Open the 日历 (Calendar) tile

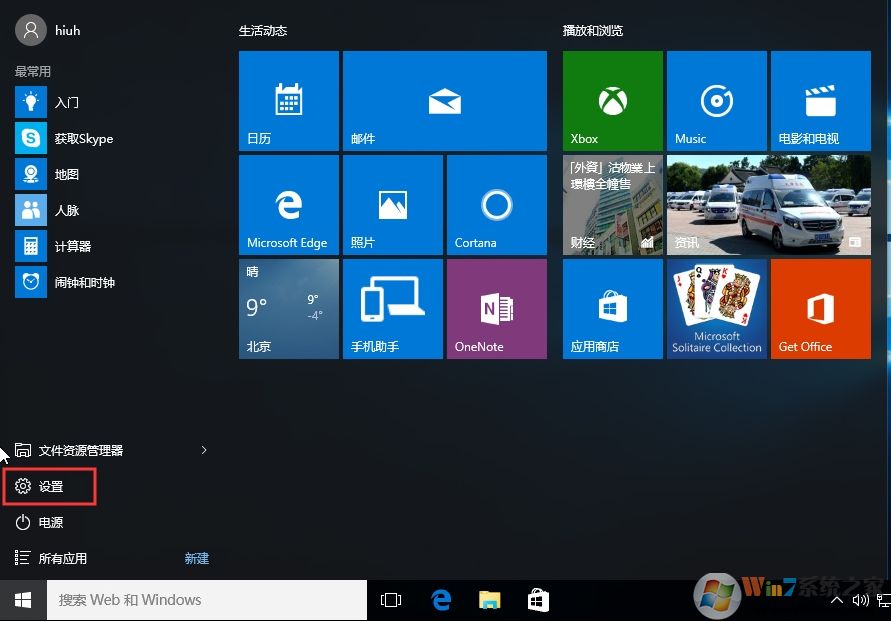tap(288, 100)
